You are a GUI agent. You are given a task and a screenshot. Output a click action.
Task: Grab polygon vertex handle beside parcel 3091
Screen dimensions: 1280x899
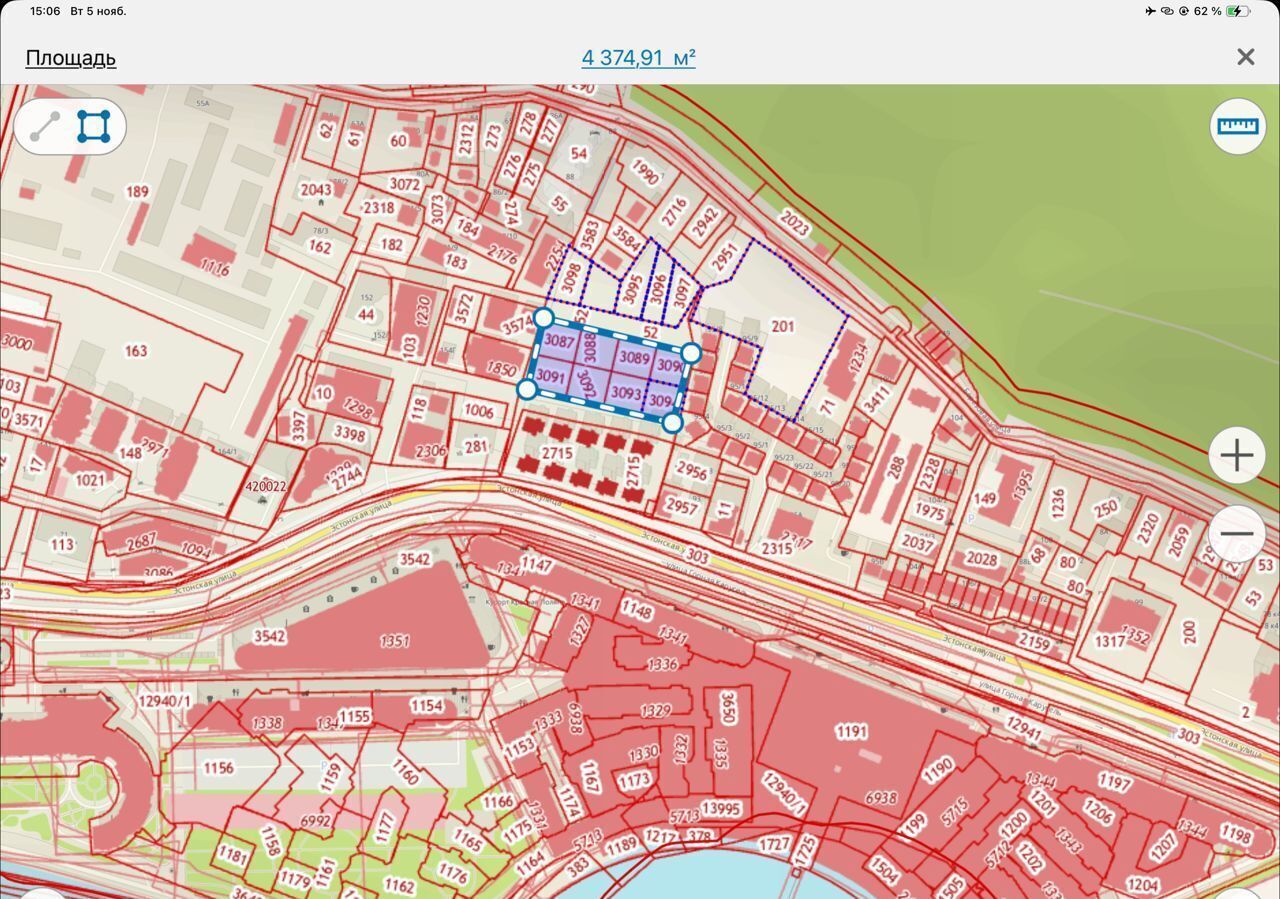[527, 389]
